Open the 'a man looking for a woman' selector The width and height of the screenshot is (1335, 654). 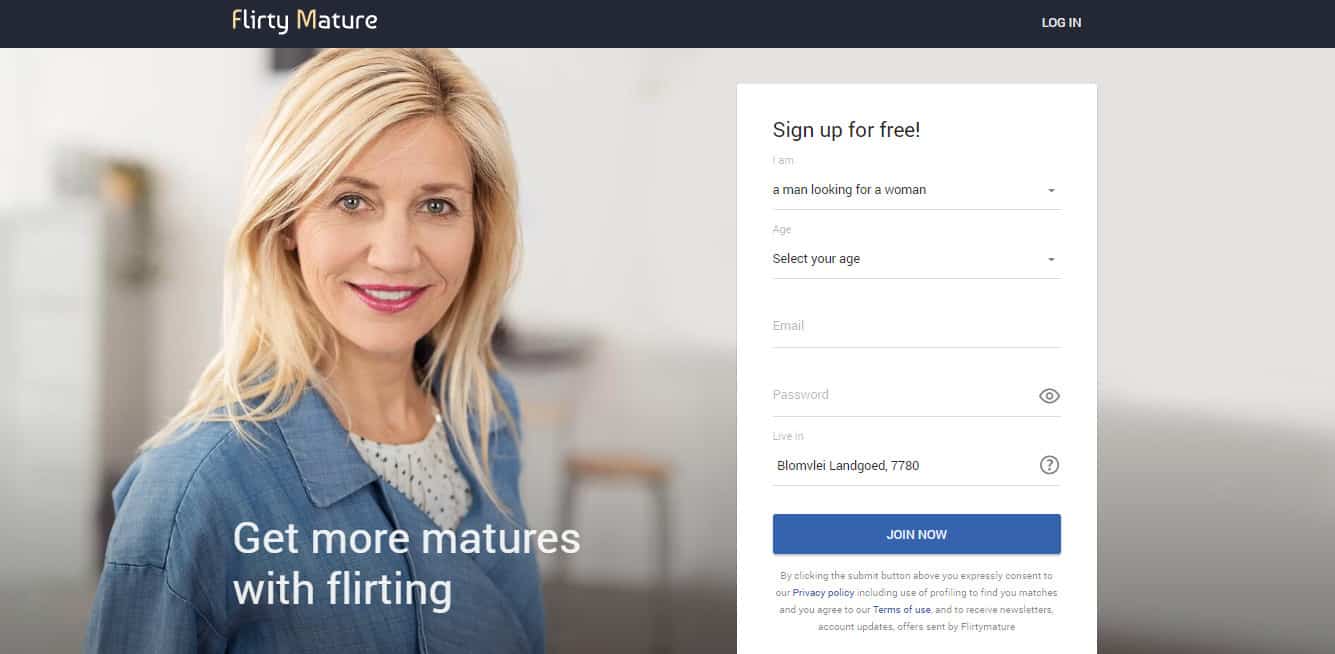click(x=916, y=190)
